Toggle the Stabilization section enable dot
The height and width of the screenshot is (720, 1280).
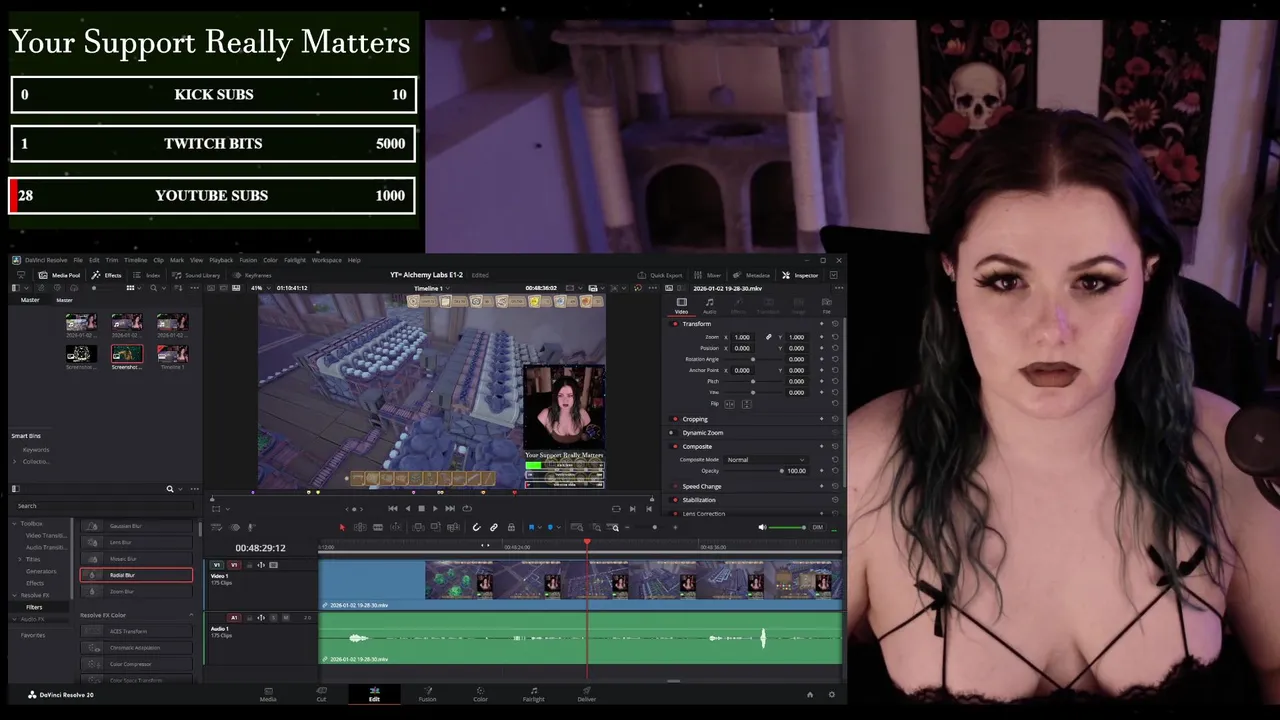click(x=675, y=500)
